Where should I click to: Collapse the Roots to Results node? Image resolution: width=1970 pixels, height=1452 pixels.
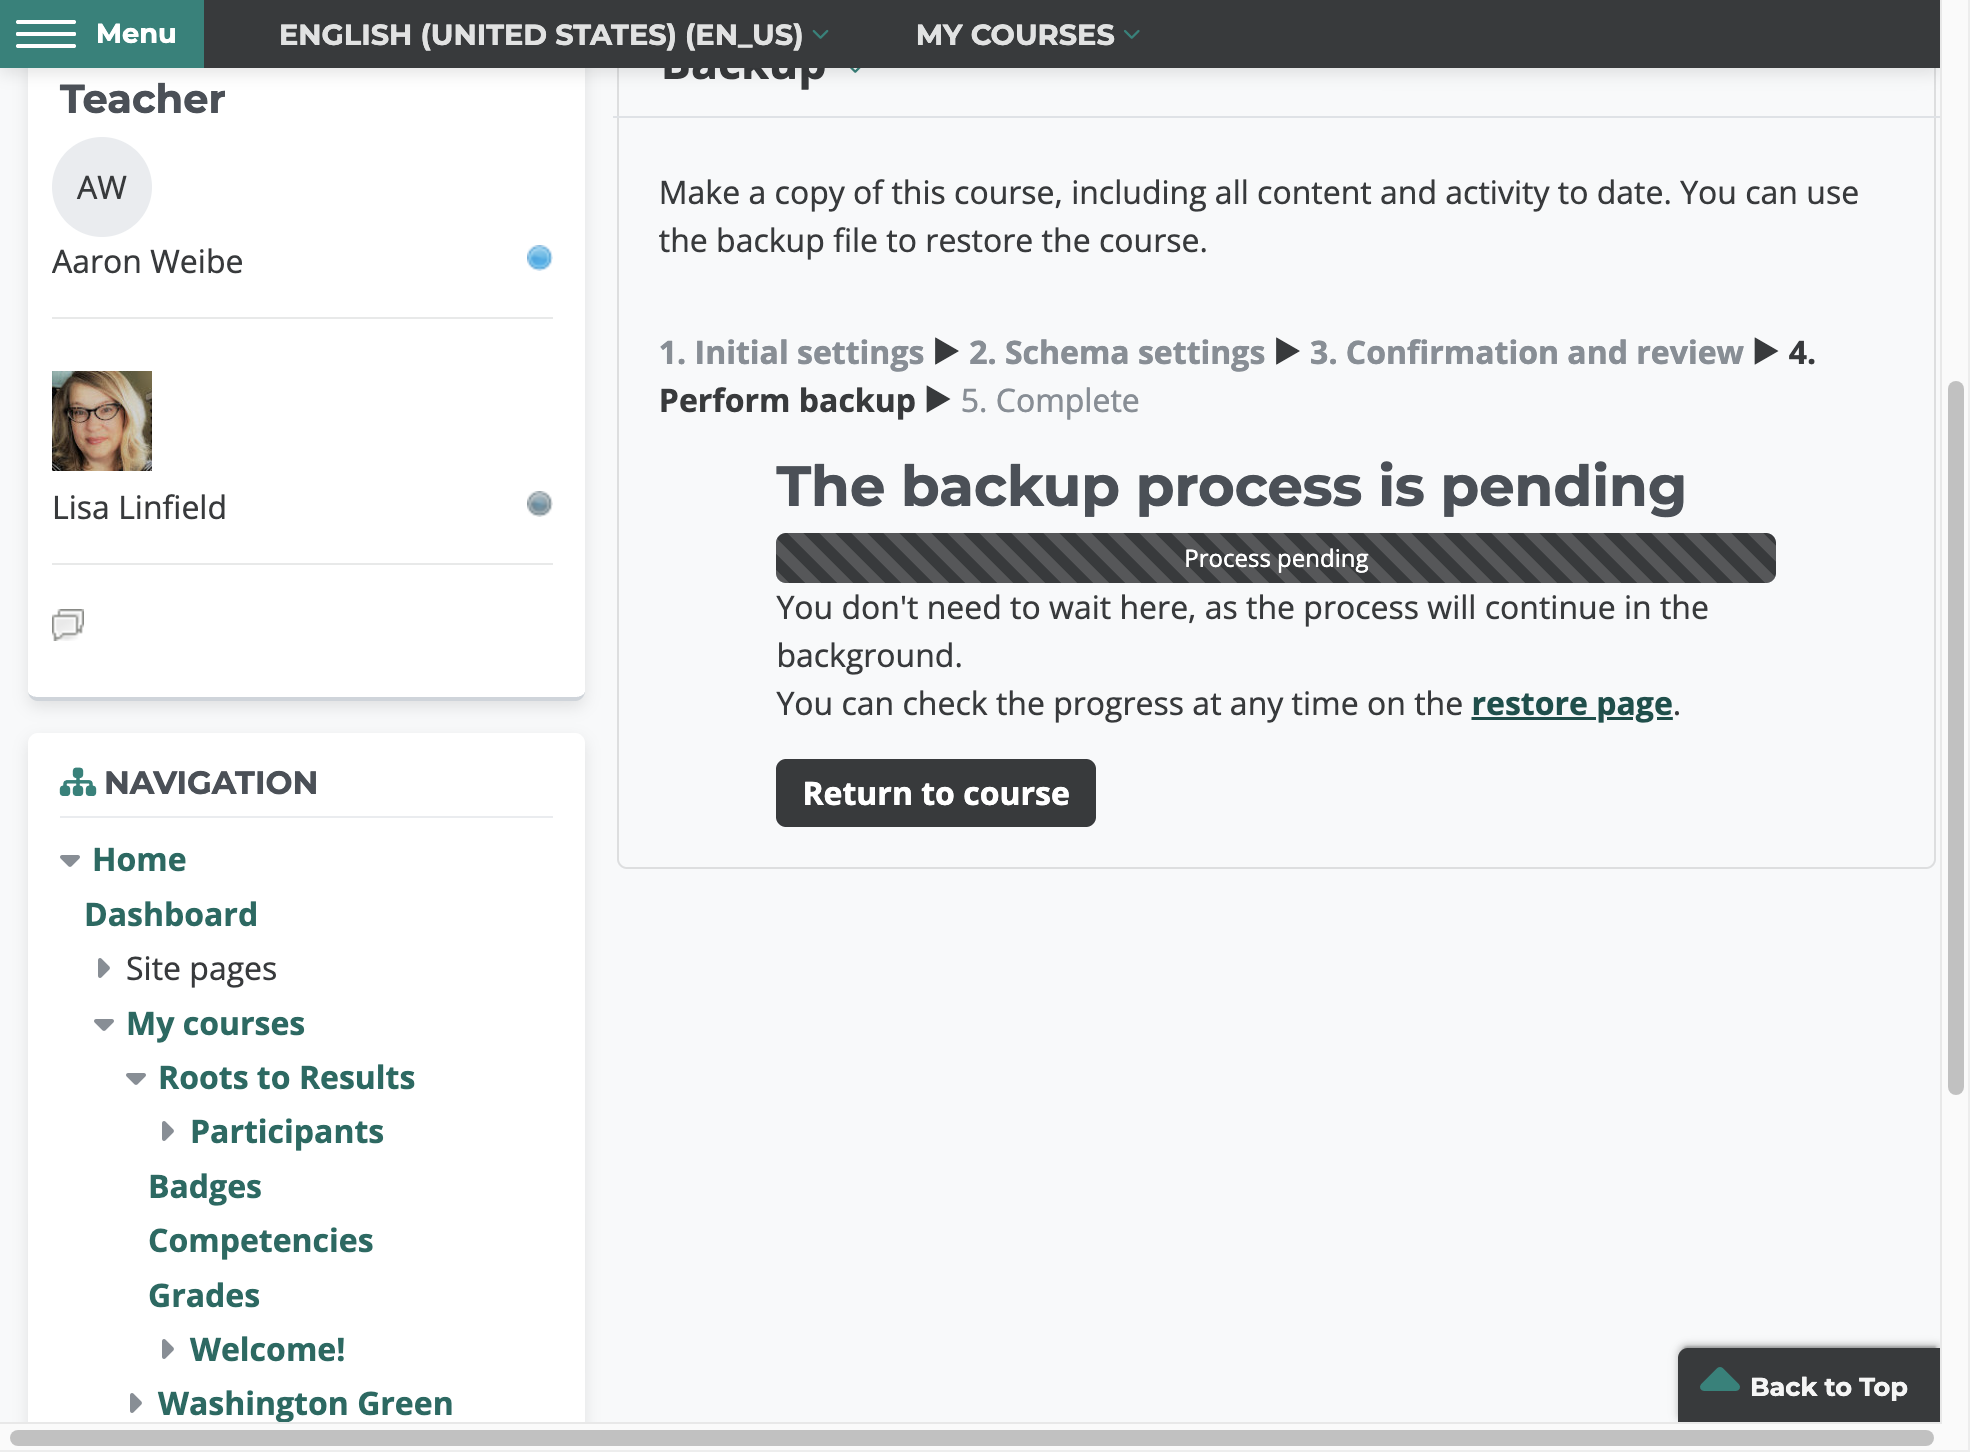coord(136,1078)
